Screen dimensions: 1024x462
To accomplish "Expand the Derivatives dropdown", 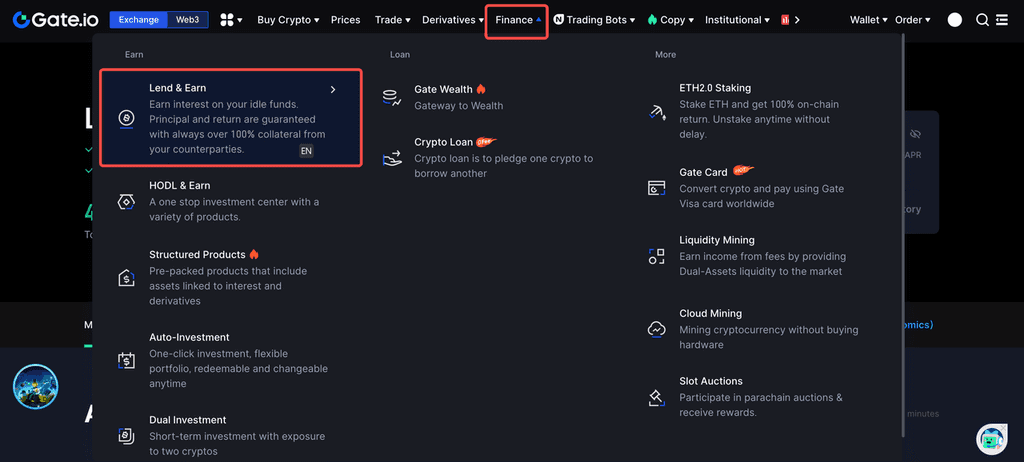I will tap(453, 20).
